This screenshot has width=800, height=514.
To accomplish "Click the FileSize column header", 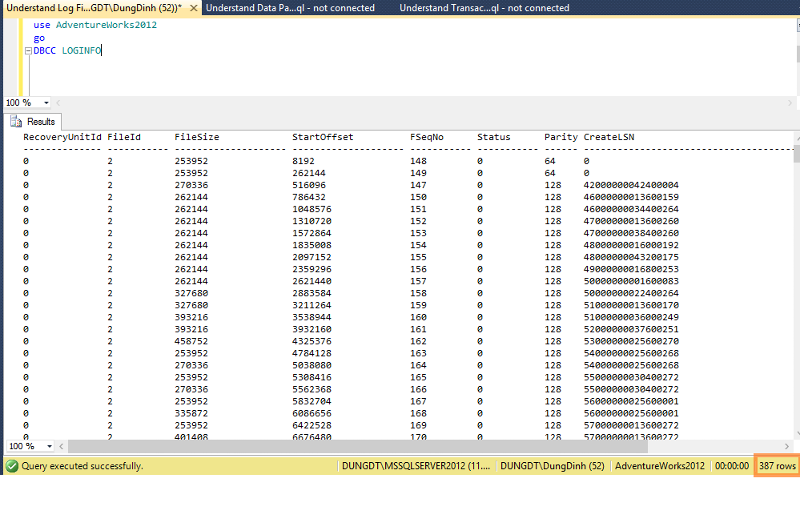I will point(196,137).
